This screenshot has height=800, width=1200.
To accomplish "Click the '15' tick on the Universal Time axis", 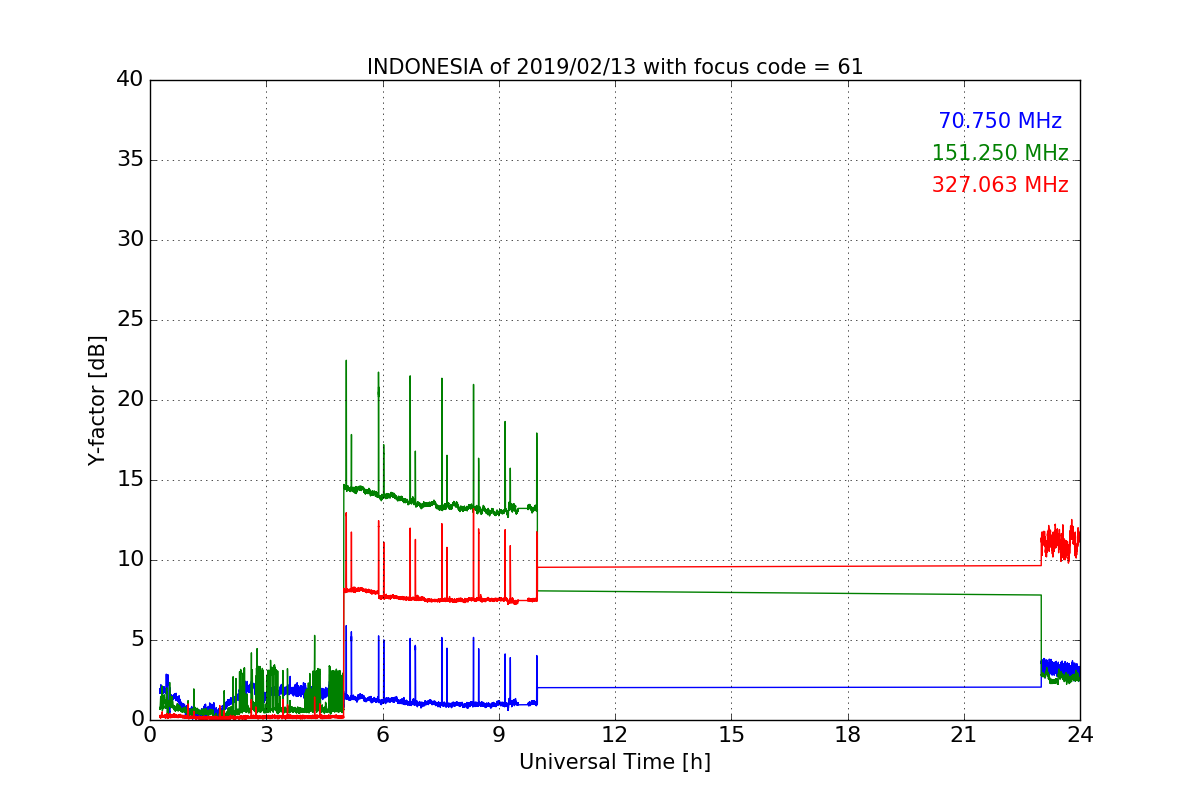I will (731, 735).
